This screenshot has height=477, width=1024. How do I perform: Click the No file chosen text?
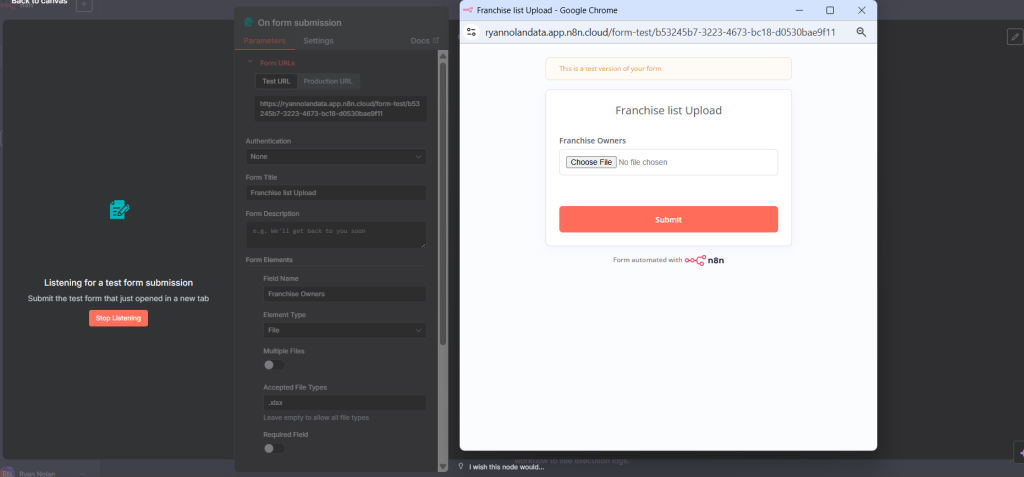(643, 162)
